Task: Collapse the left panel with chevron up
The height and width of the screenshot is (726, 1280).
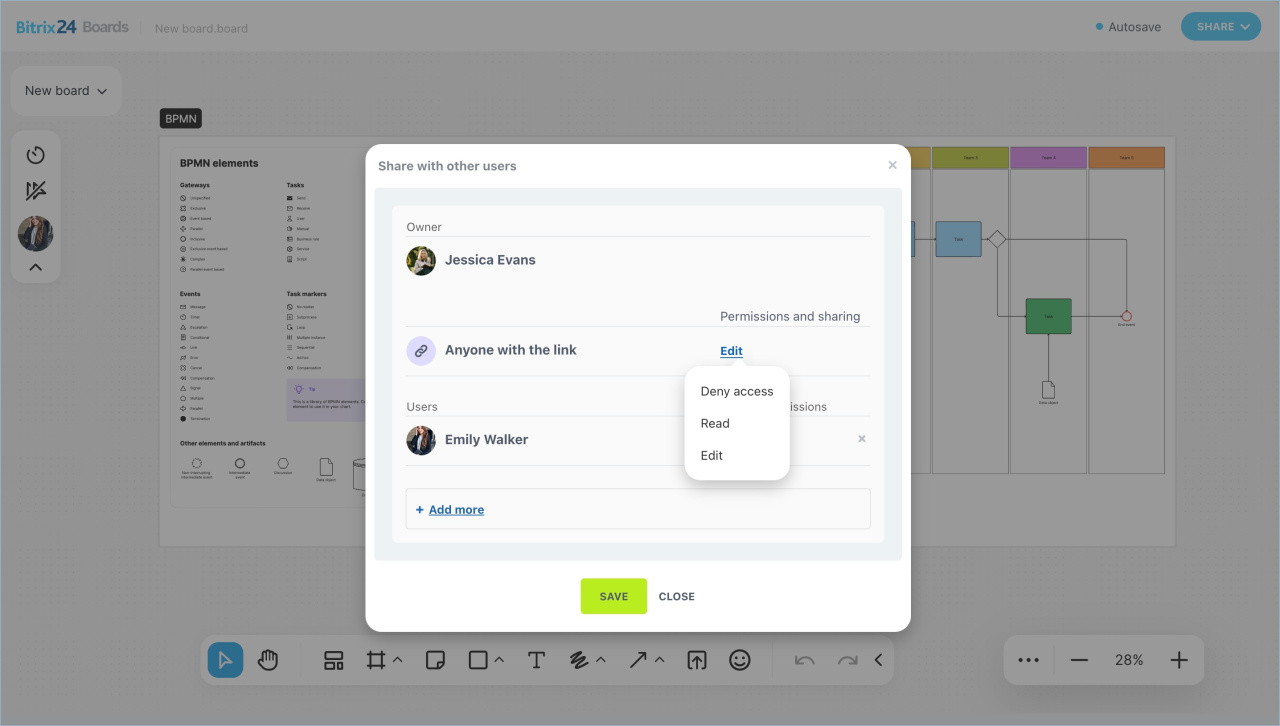Action: [36, 267]
